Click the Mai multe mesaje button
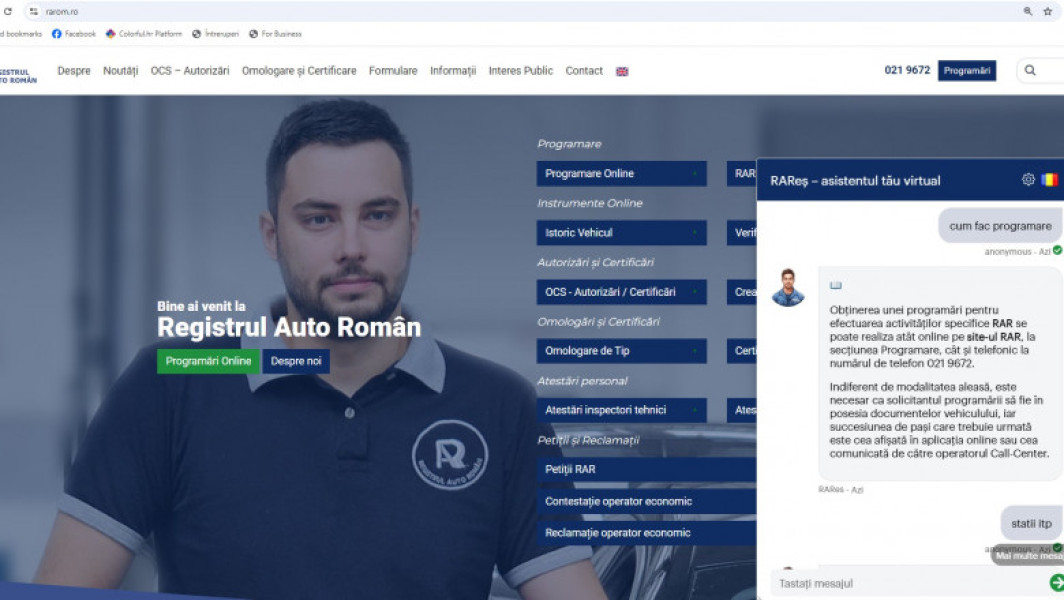This screenshot has width=1064, height=600. click(1027, 555)
